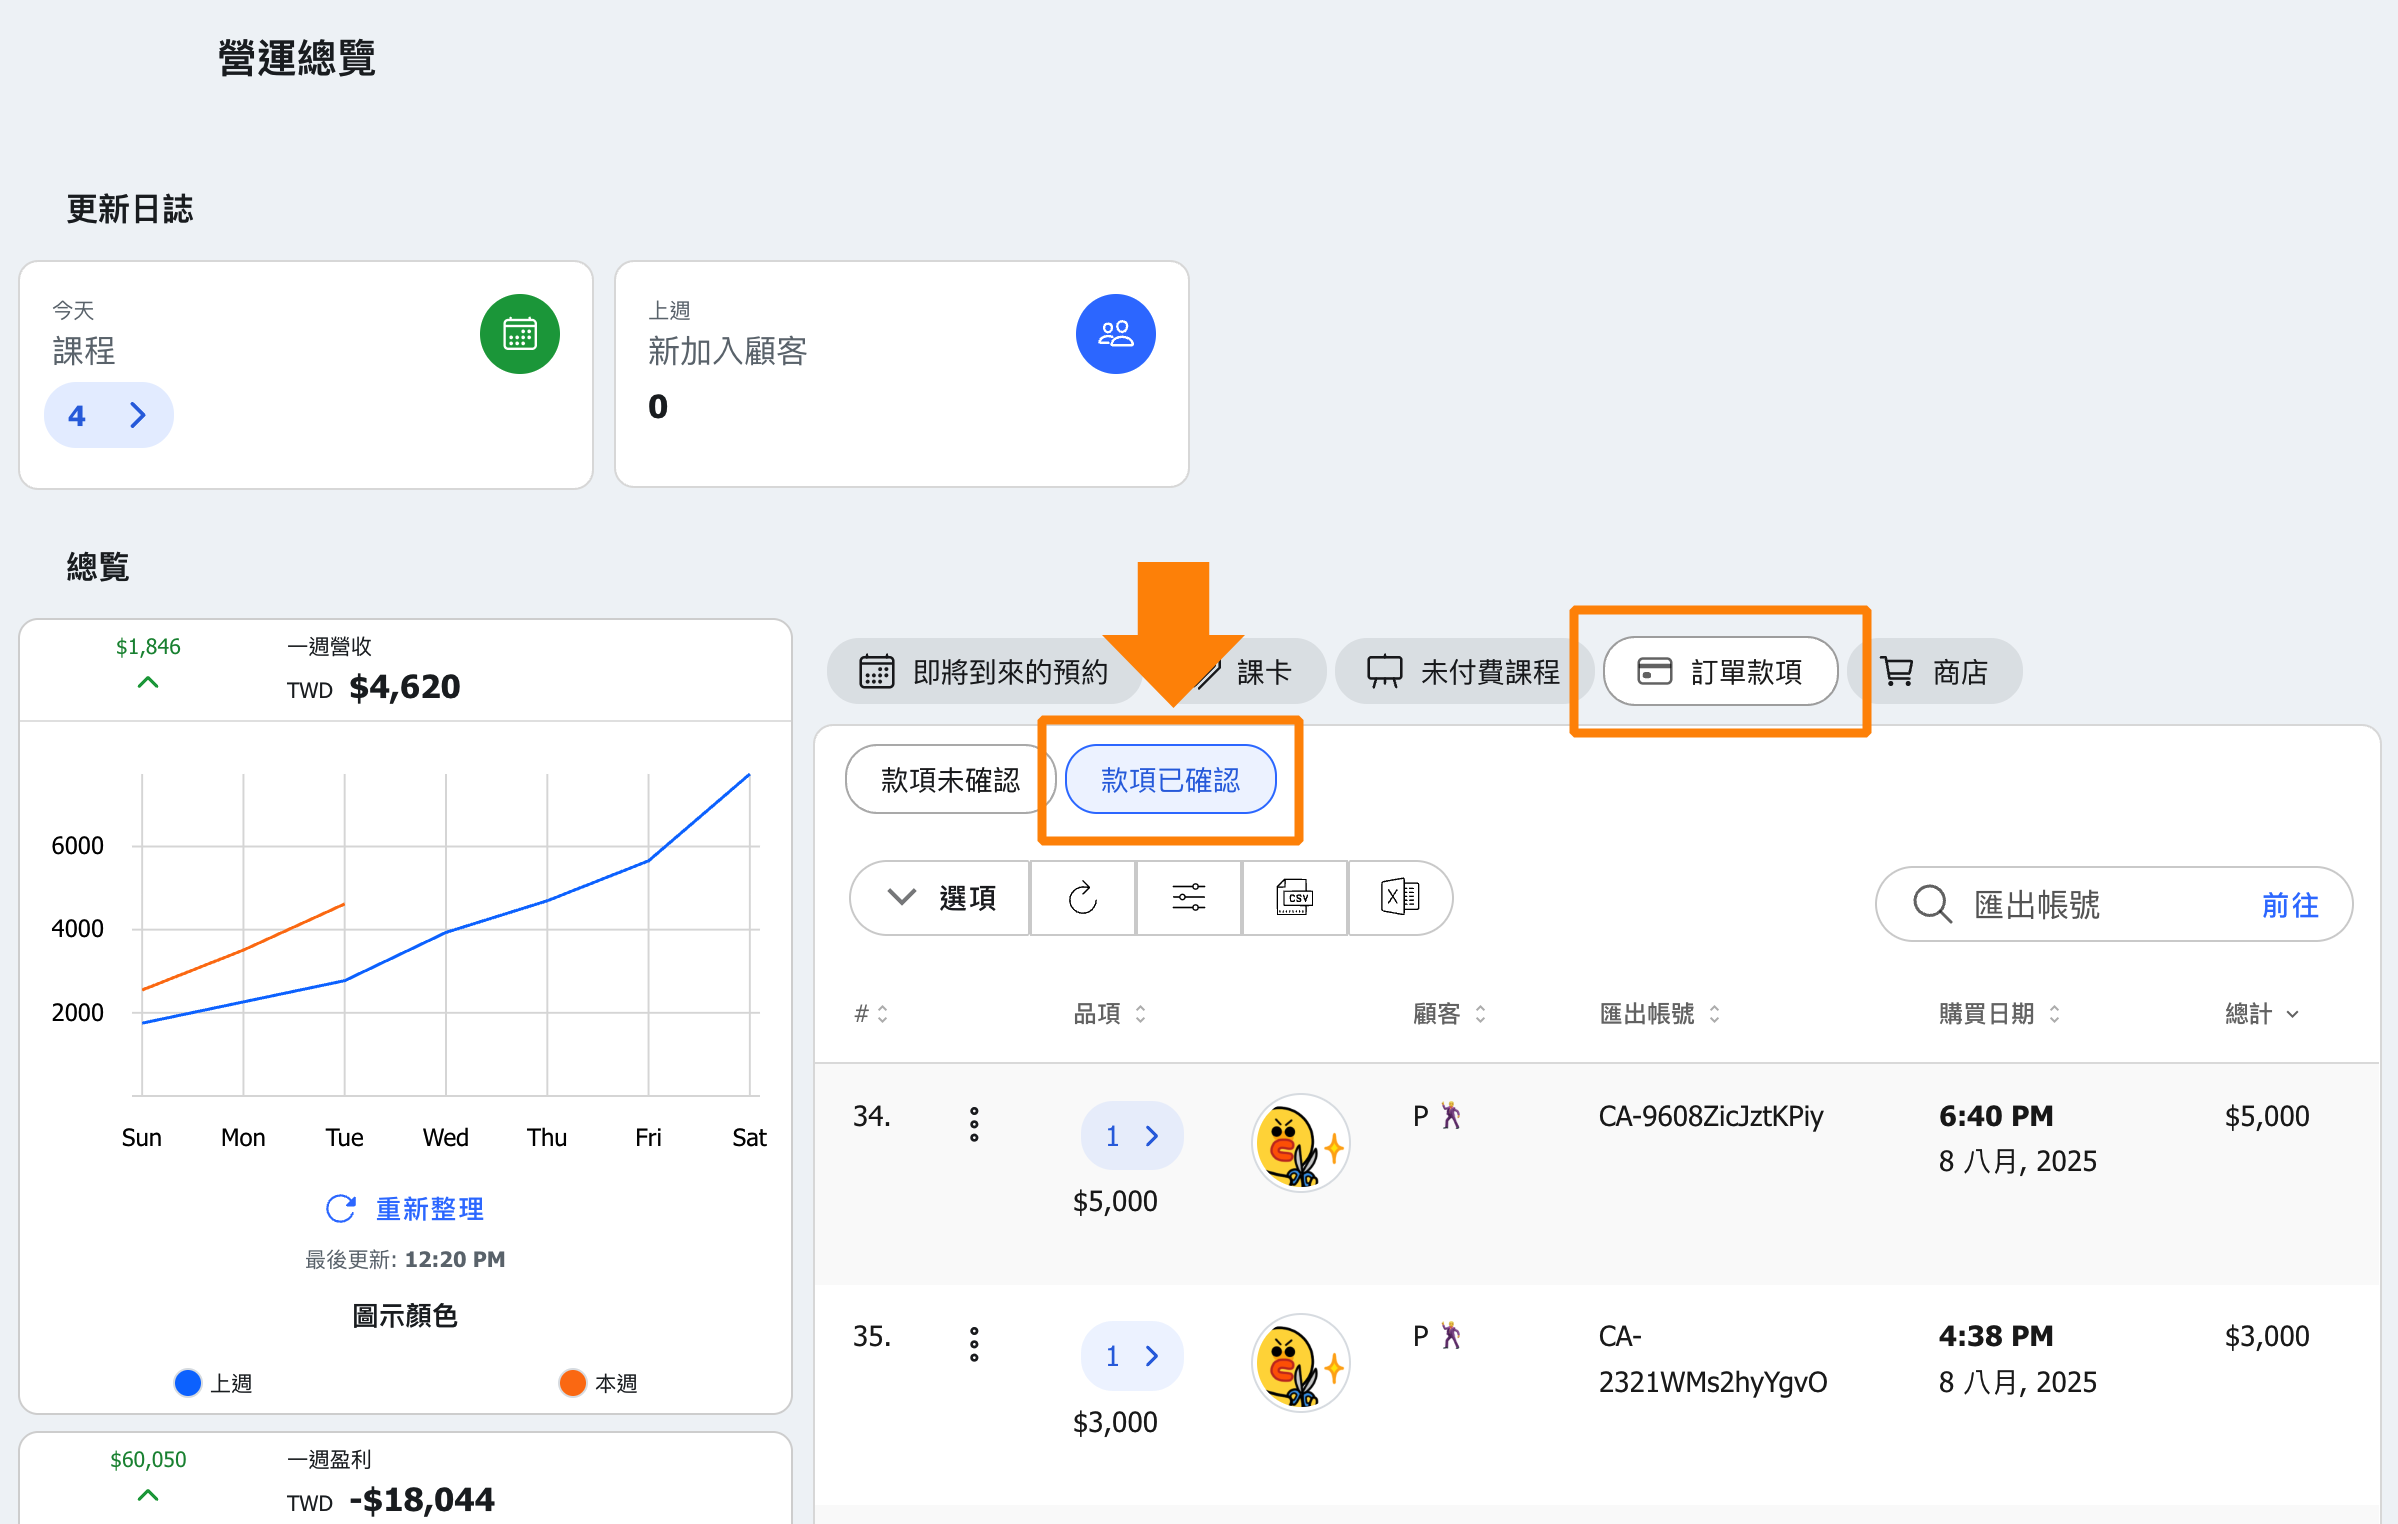Viewport: 2398px width, 1524px height.
Task: Click the 前往 button in the search box
Action: coord(2289,905)
